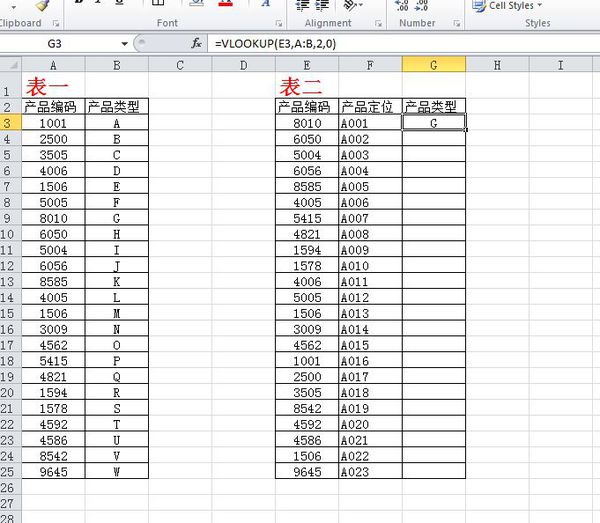
Task: Select row 3 header
Action: [11, 123]
